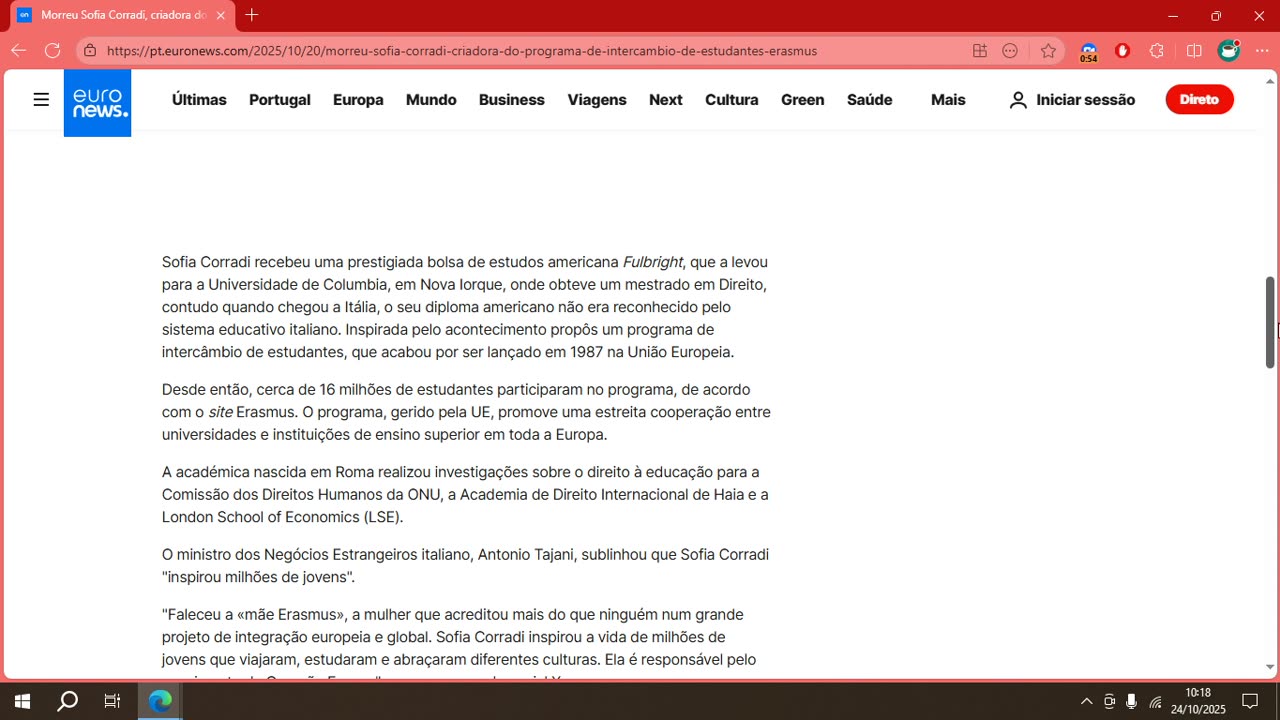Open the Portugal section
The width and height of the screenshot is (1280, 720).
[280, 100]
